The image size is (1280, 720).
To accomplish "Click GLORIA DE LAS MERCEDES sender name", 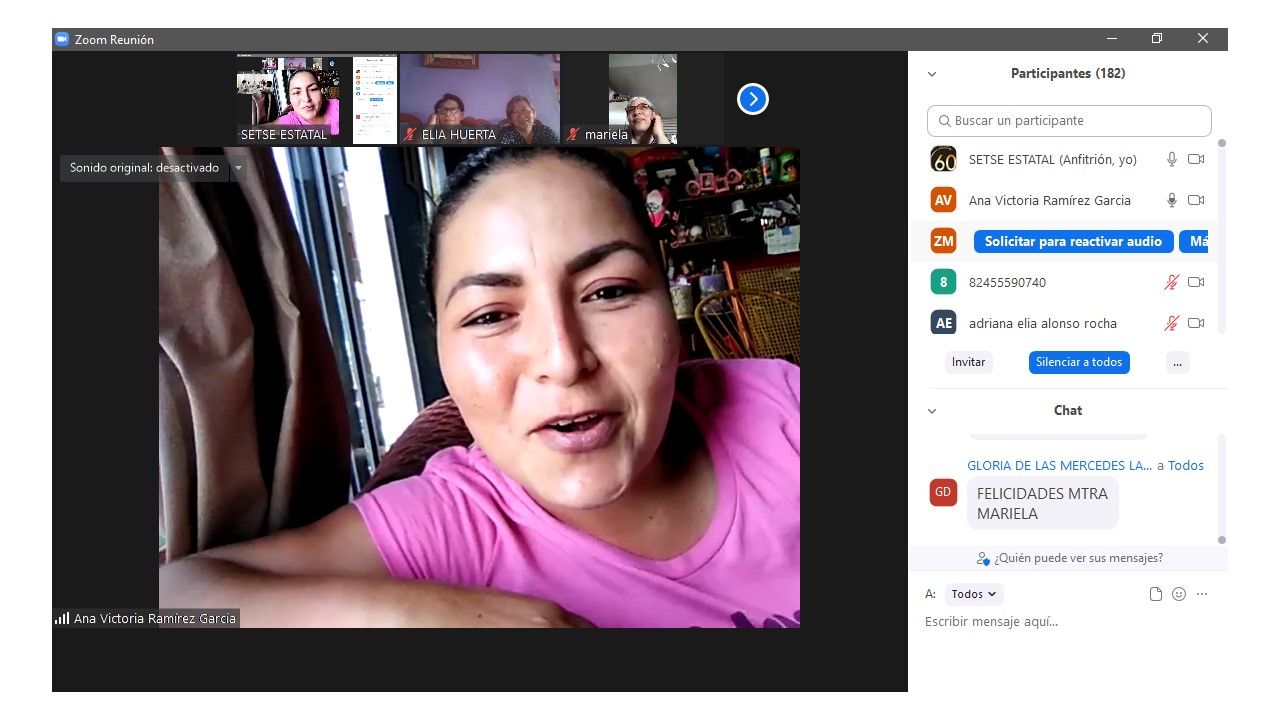I will [1060, 465].
